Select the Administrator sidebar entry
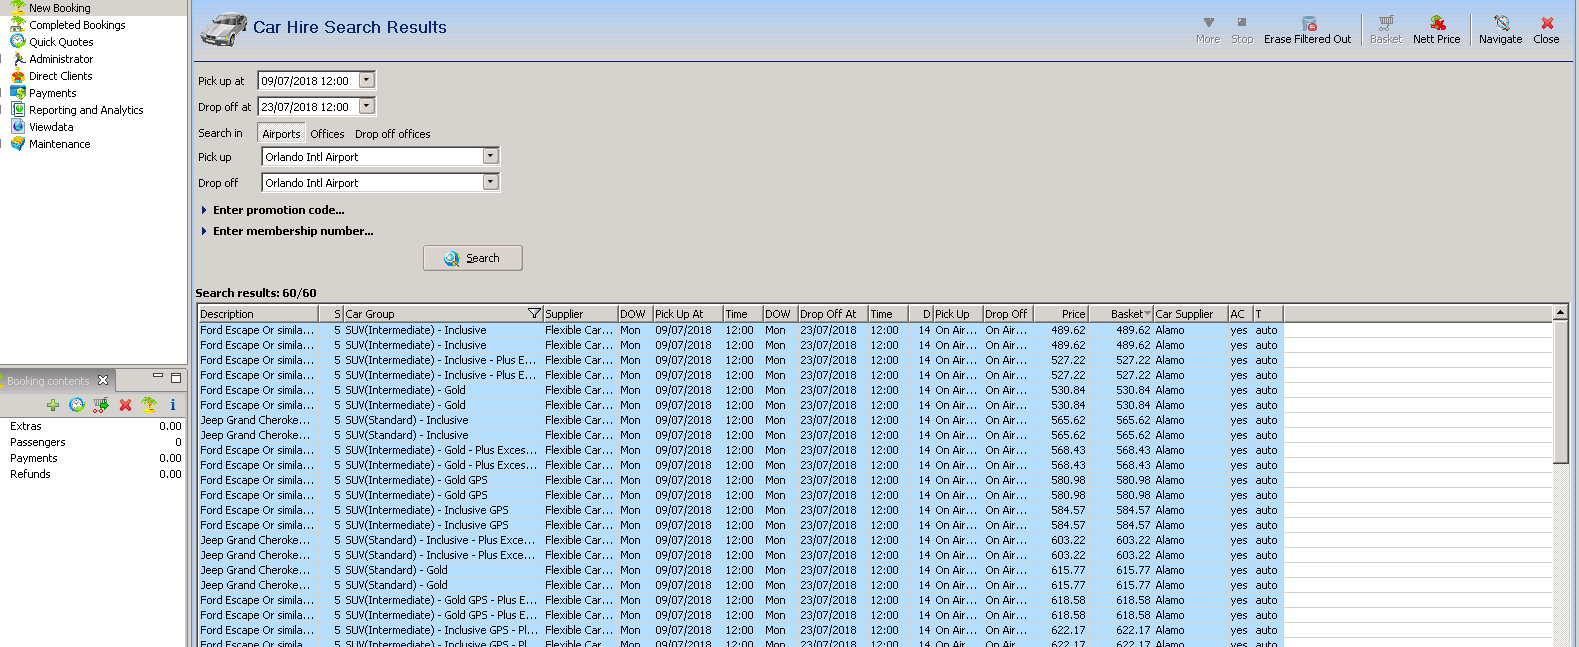 tap(61, 59)
